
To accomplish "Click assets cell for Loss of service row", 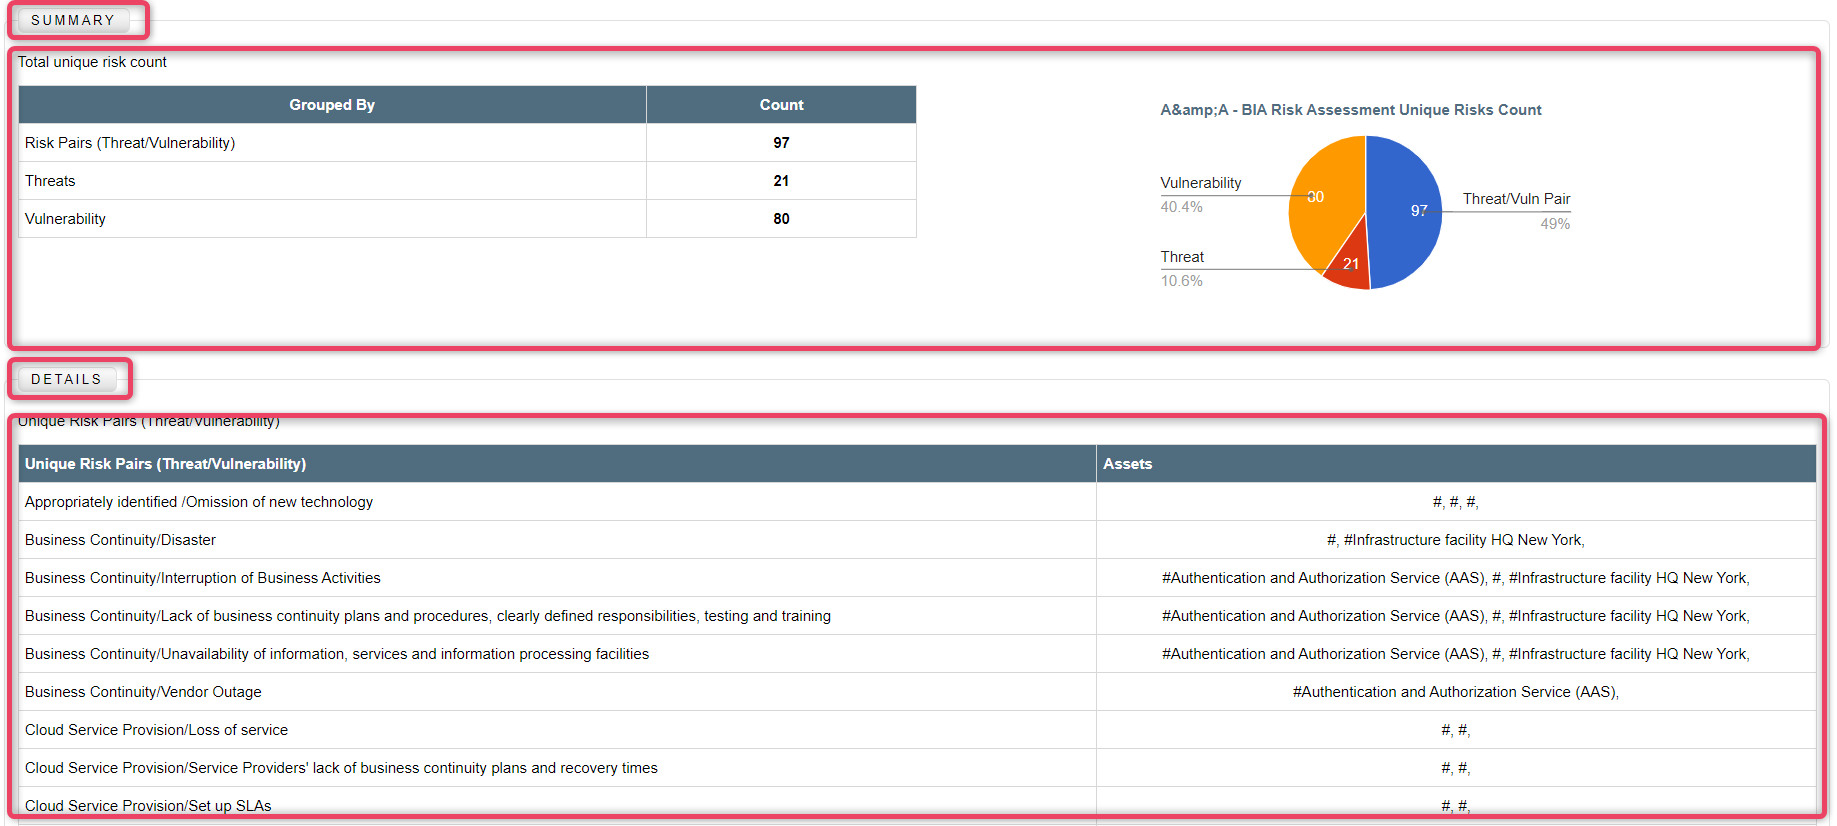I will click(1456, 730).
